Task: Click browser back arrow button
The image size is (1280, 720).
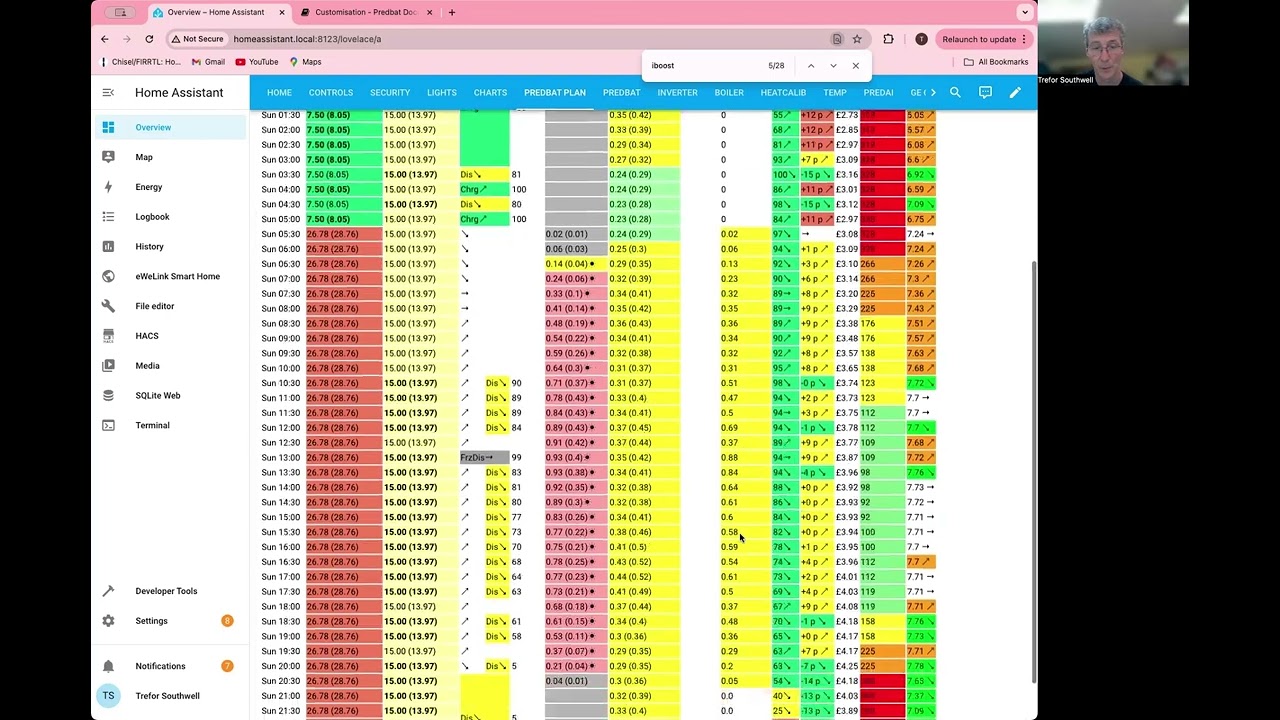Action: tap(104, 39)
